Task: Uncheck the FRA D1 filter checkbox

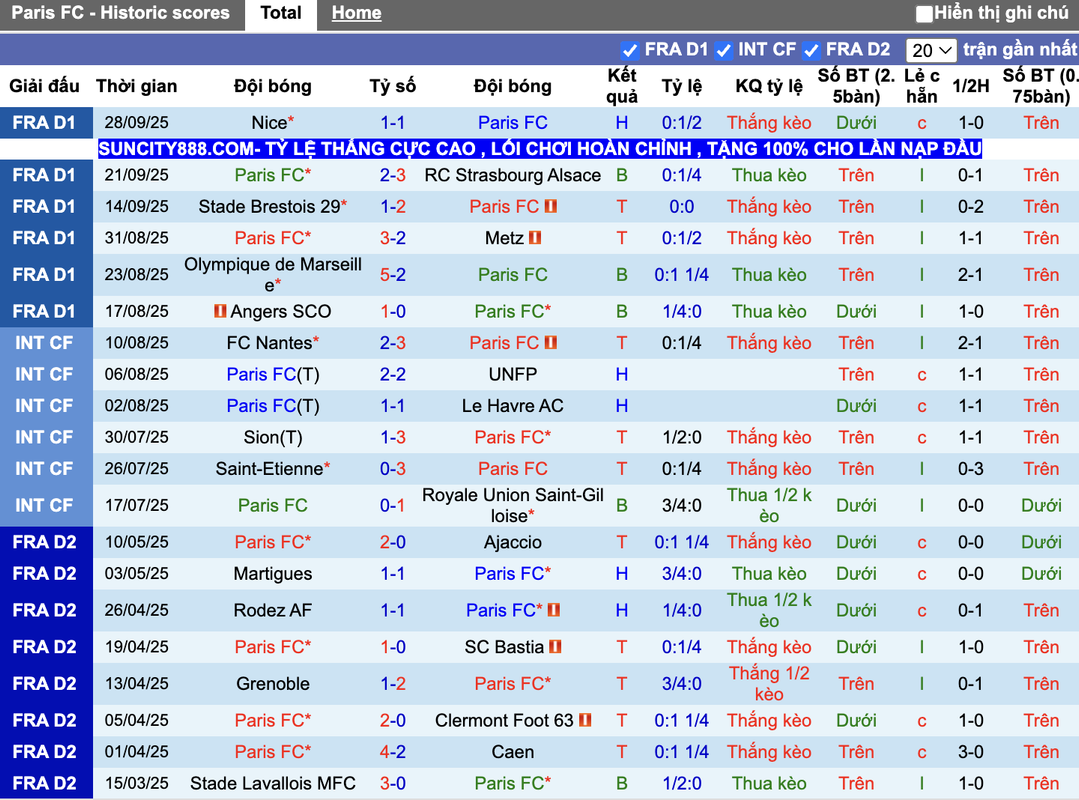Action: coord(629,50)
